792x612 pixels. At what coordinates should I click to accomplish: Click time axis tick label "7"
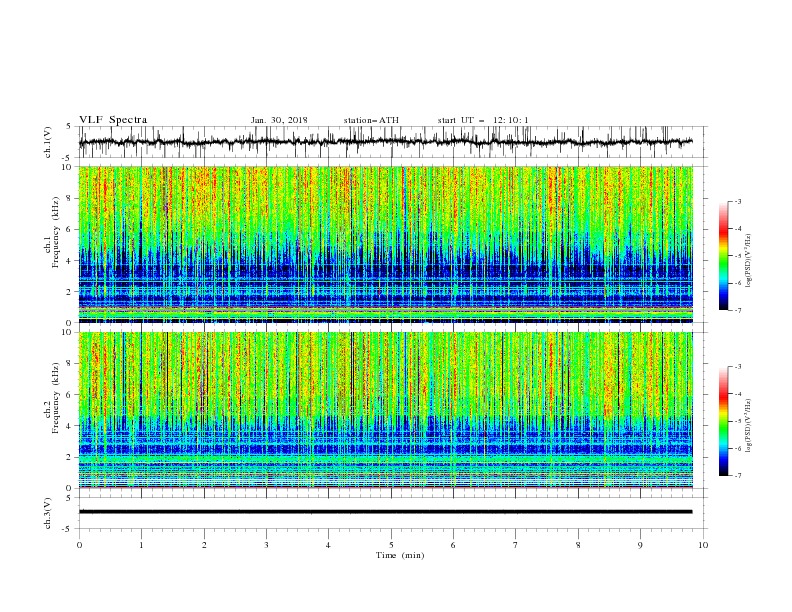(x=515, y=545)
